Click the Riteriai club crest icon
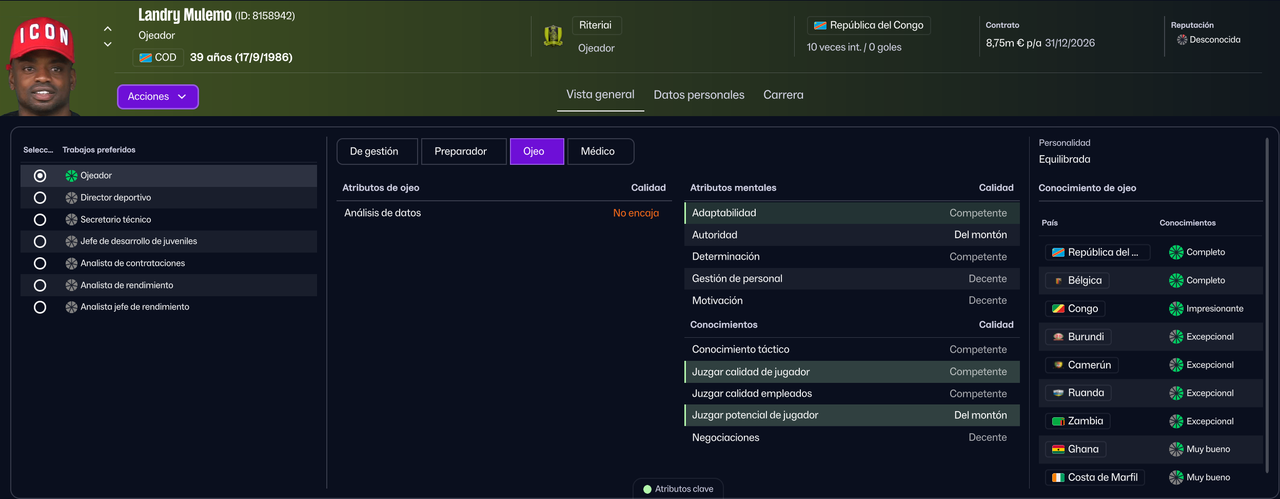The width and height of the screenshot is (1280, 499). [553, 36]
